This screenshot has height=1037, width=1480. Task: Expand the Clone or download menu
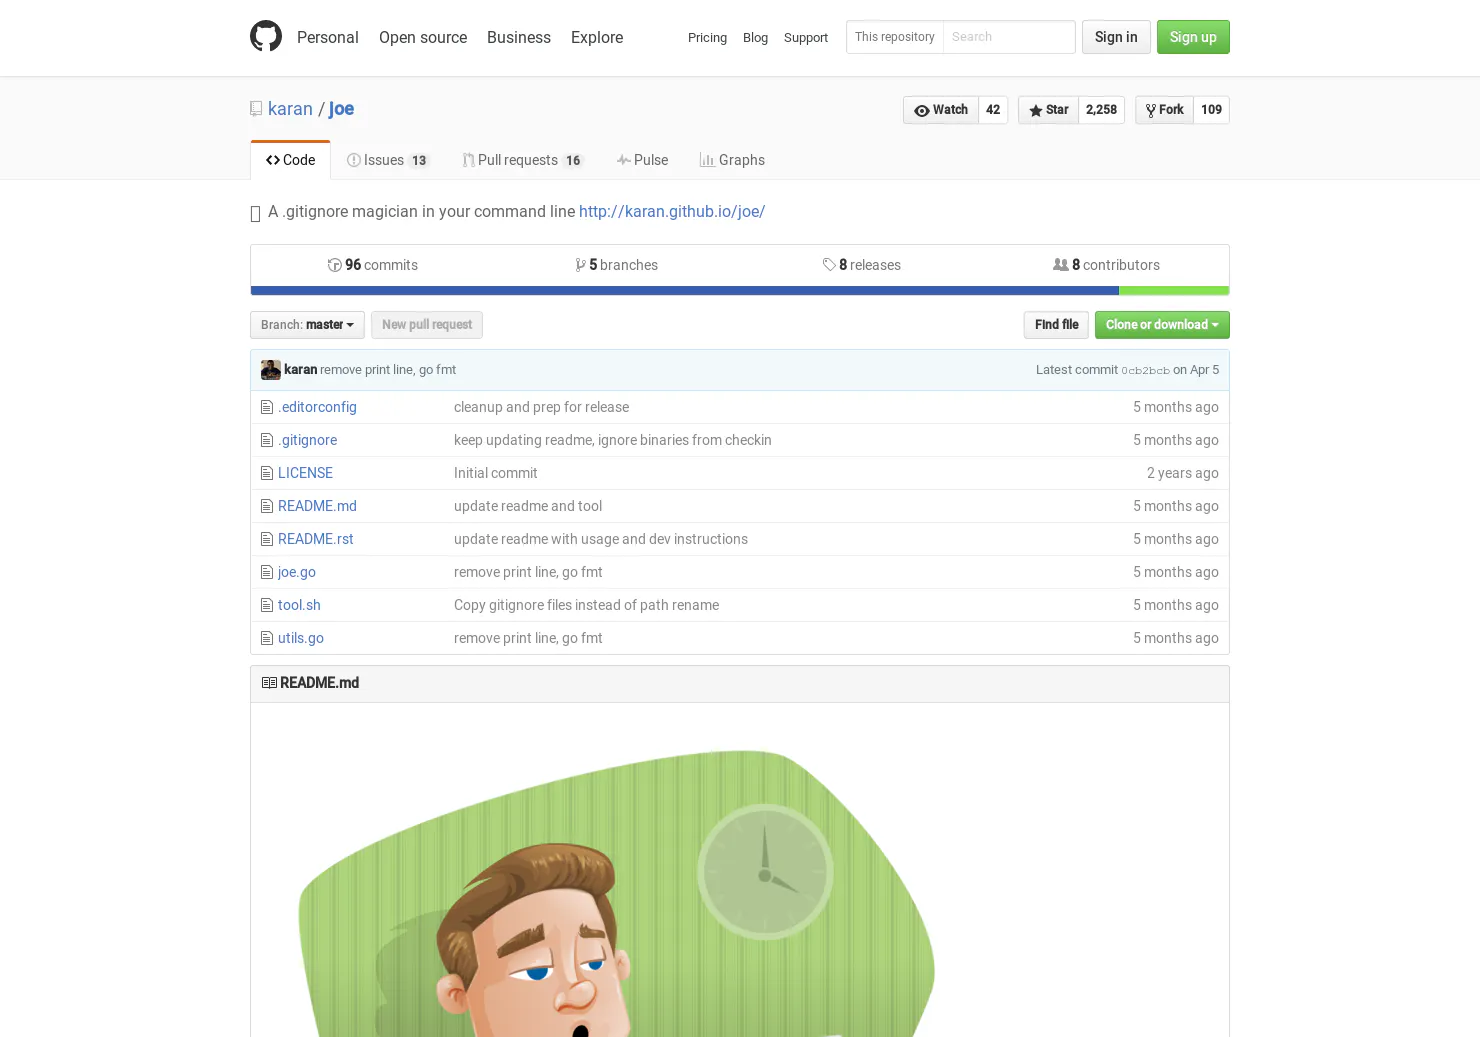click(1162, 325)
